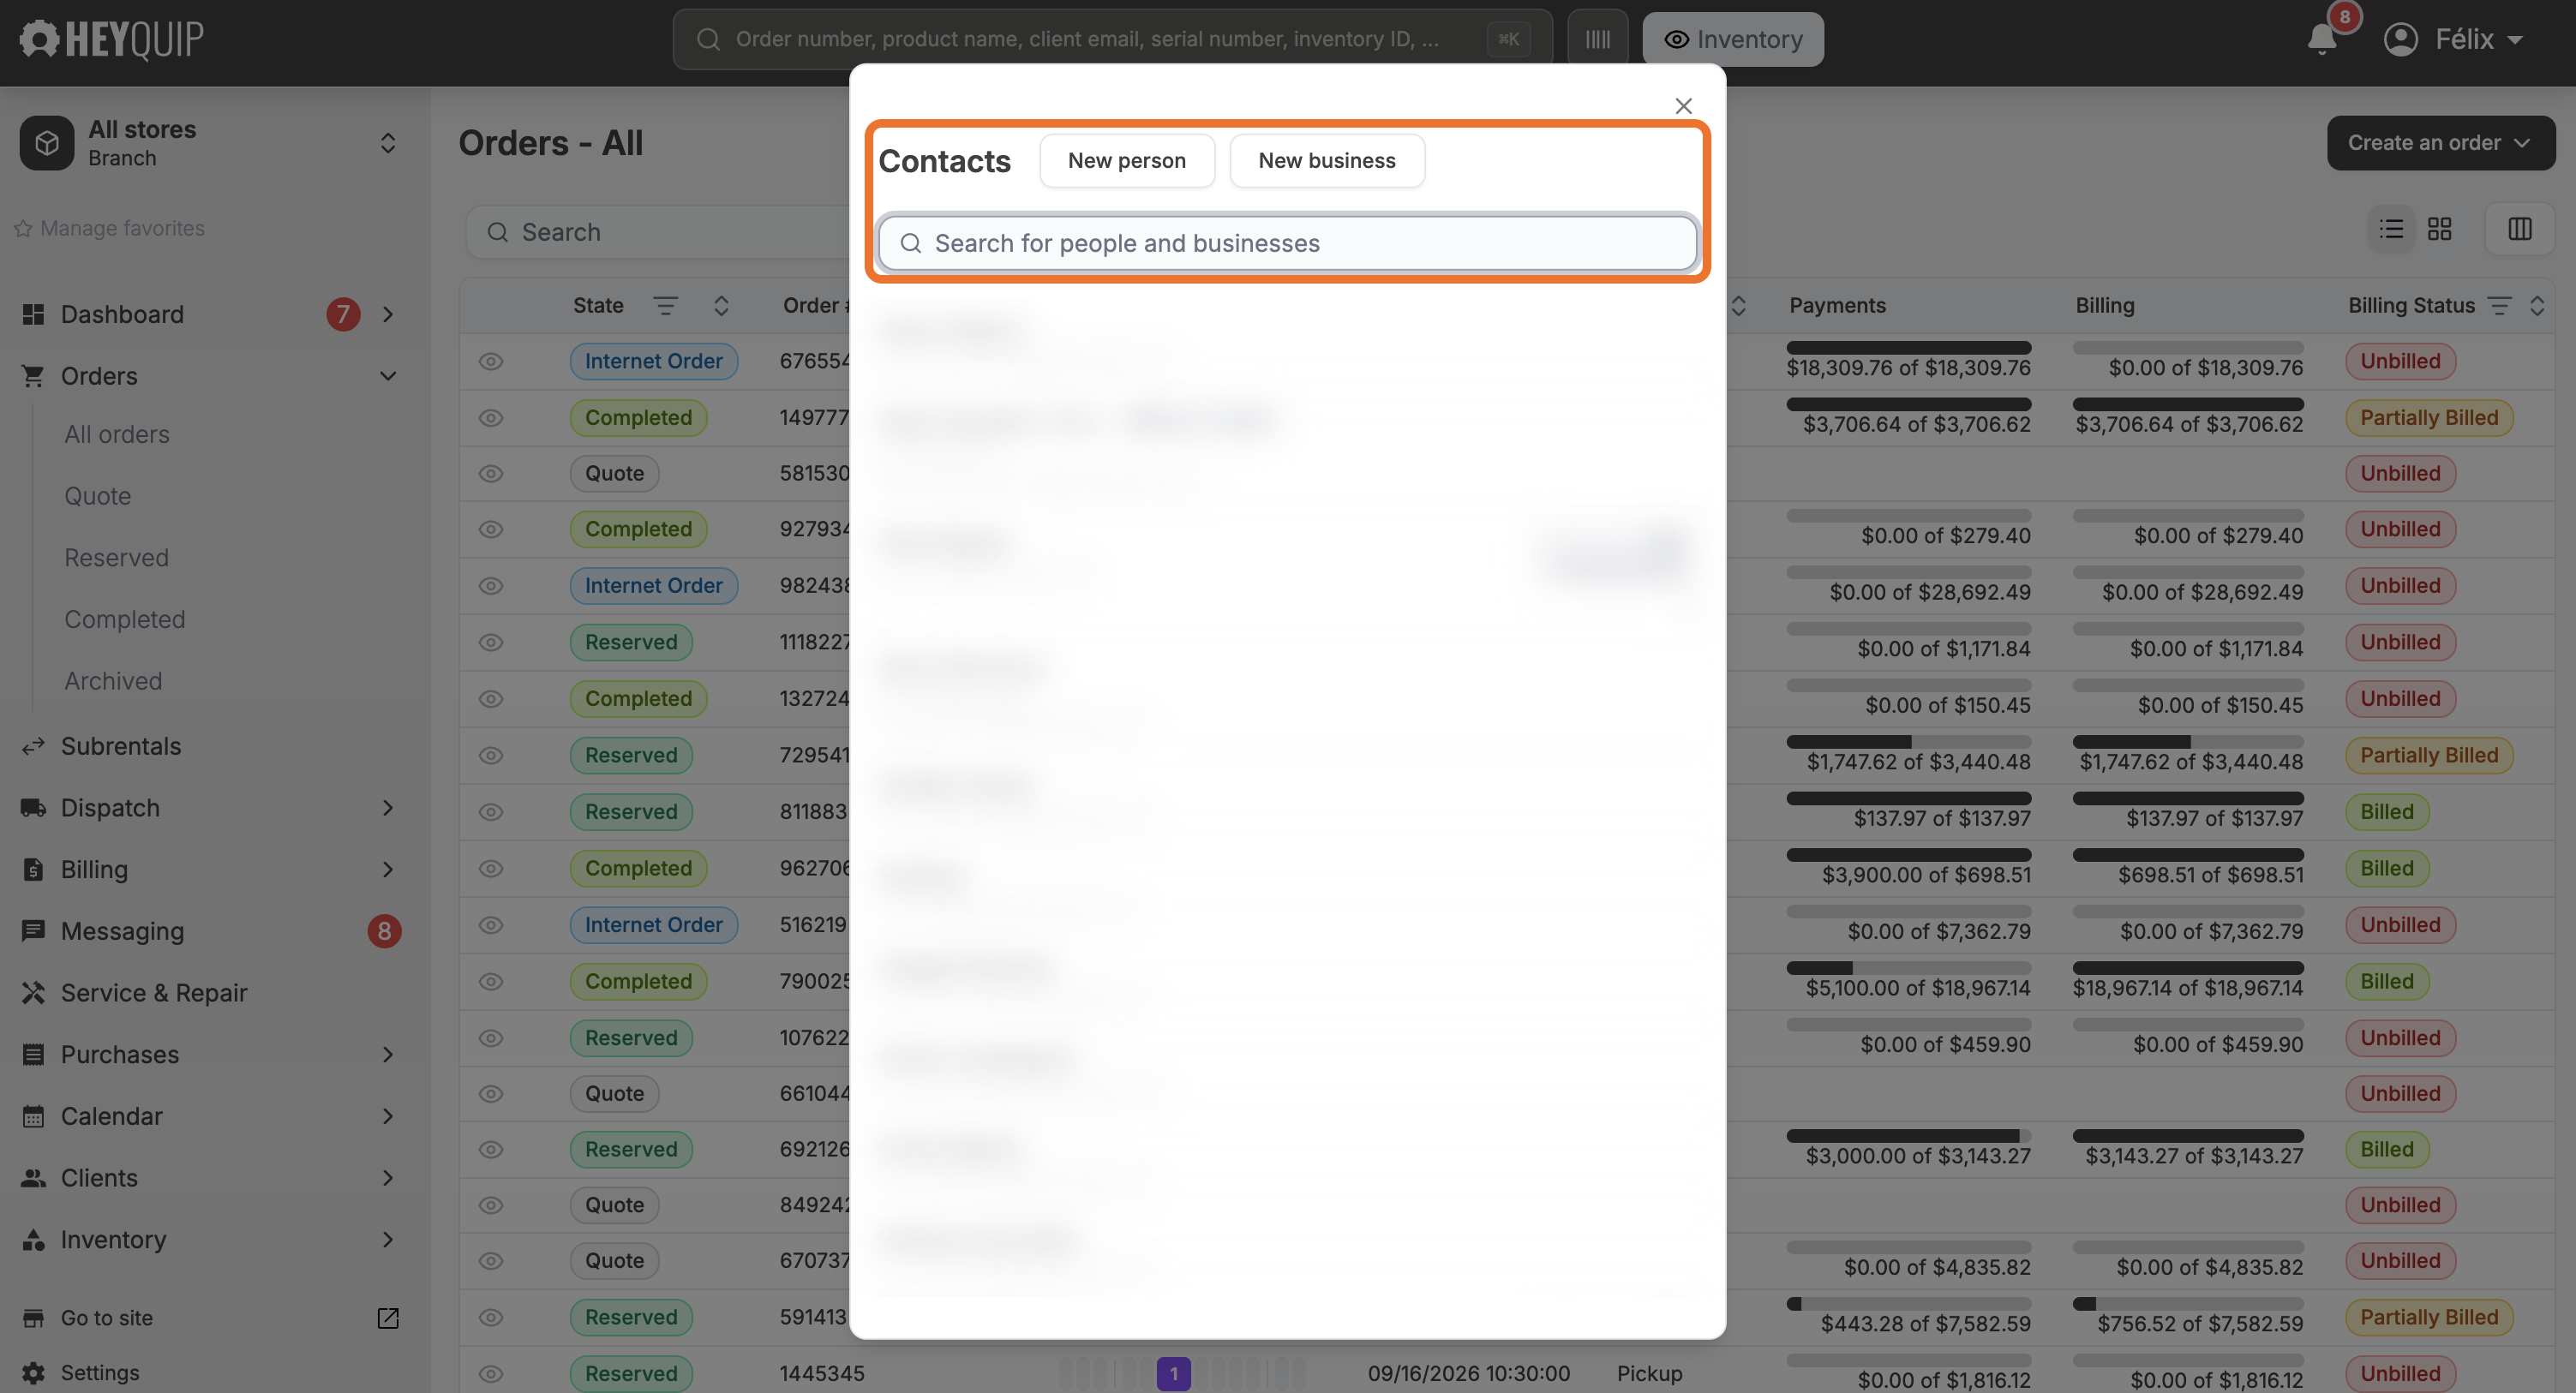The image size is (2576, 1393).
Task: Click the Billing Status filter icon
Action: click(x=2499, y=306)
